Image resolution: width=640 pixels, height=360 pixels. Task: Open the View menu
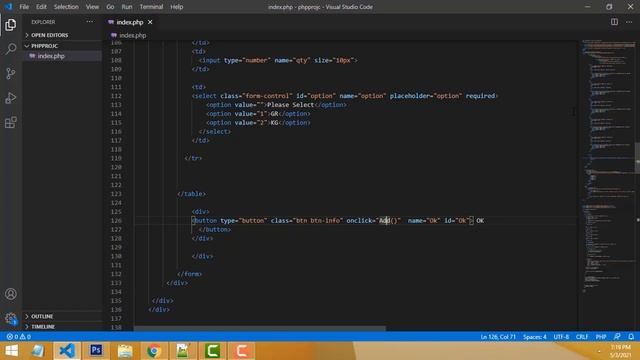[92, 7]
